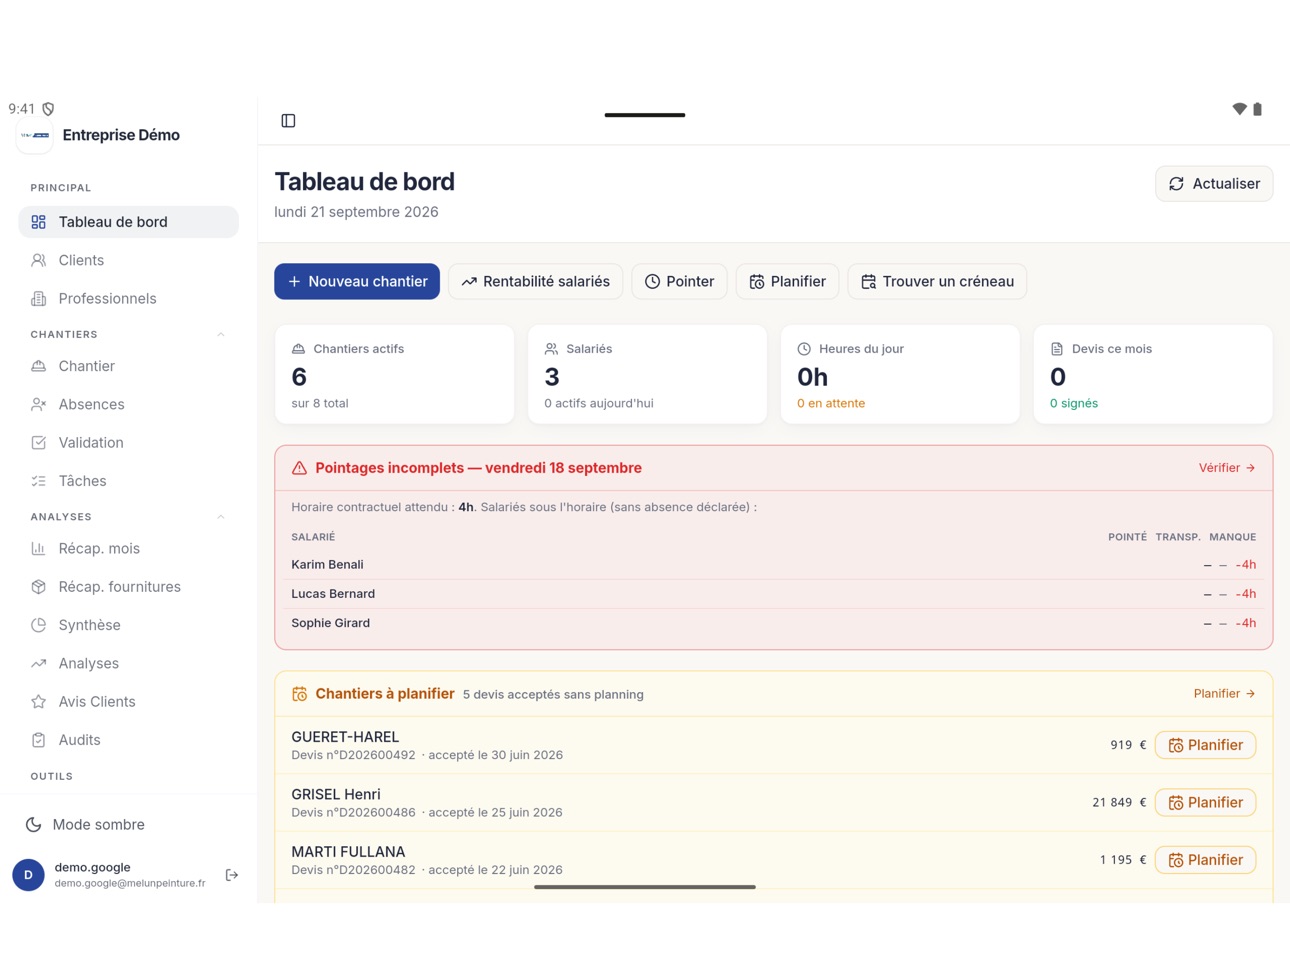Open Absences in sidebar
Screen dimensions: 1290x968
128,404
